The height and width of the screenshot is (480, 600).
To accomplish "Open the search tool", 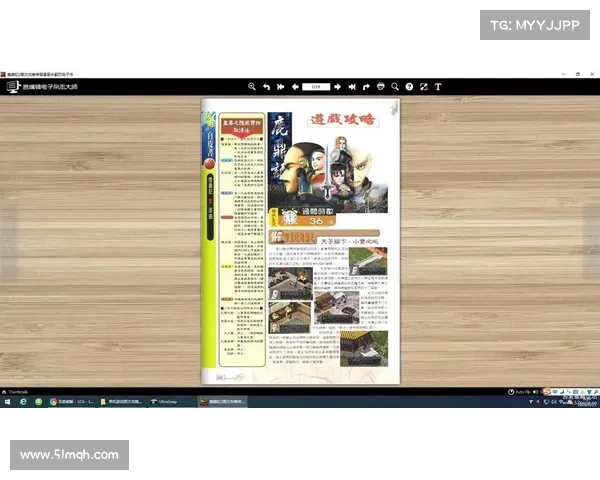I will [396, 87].
